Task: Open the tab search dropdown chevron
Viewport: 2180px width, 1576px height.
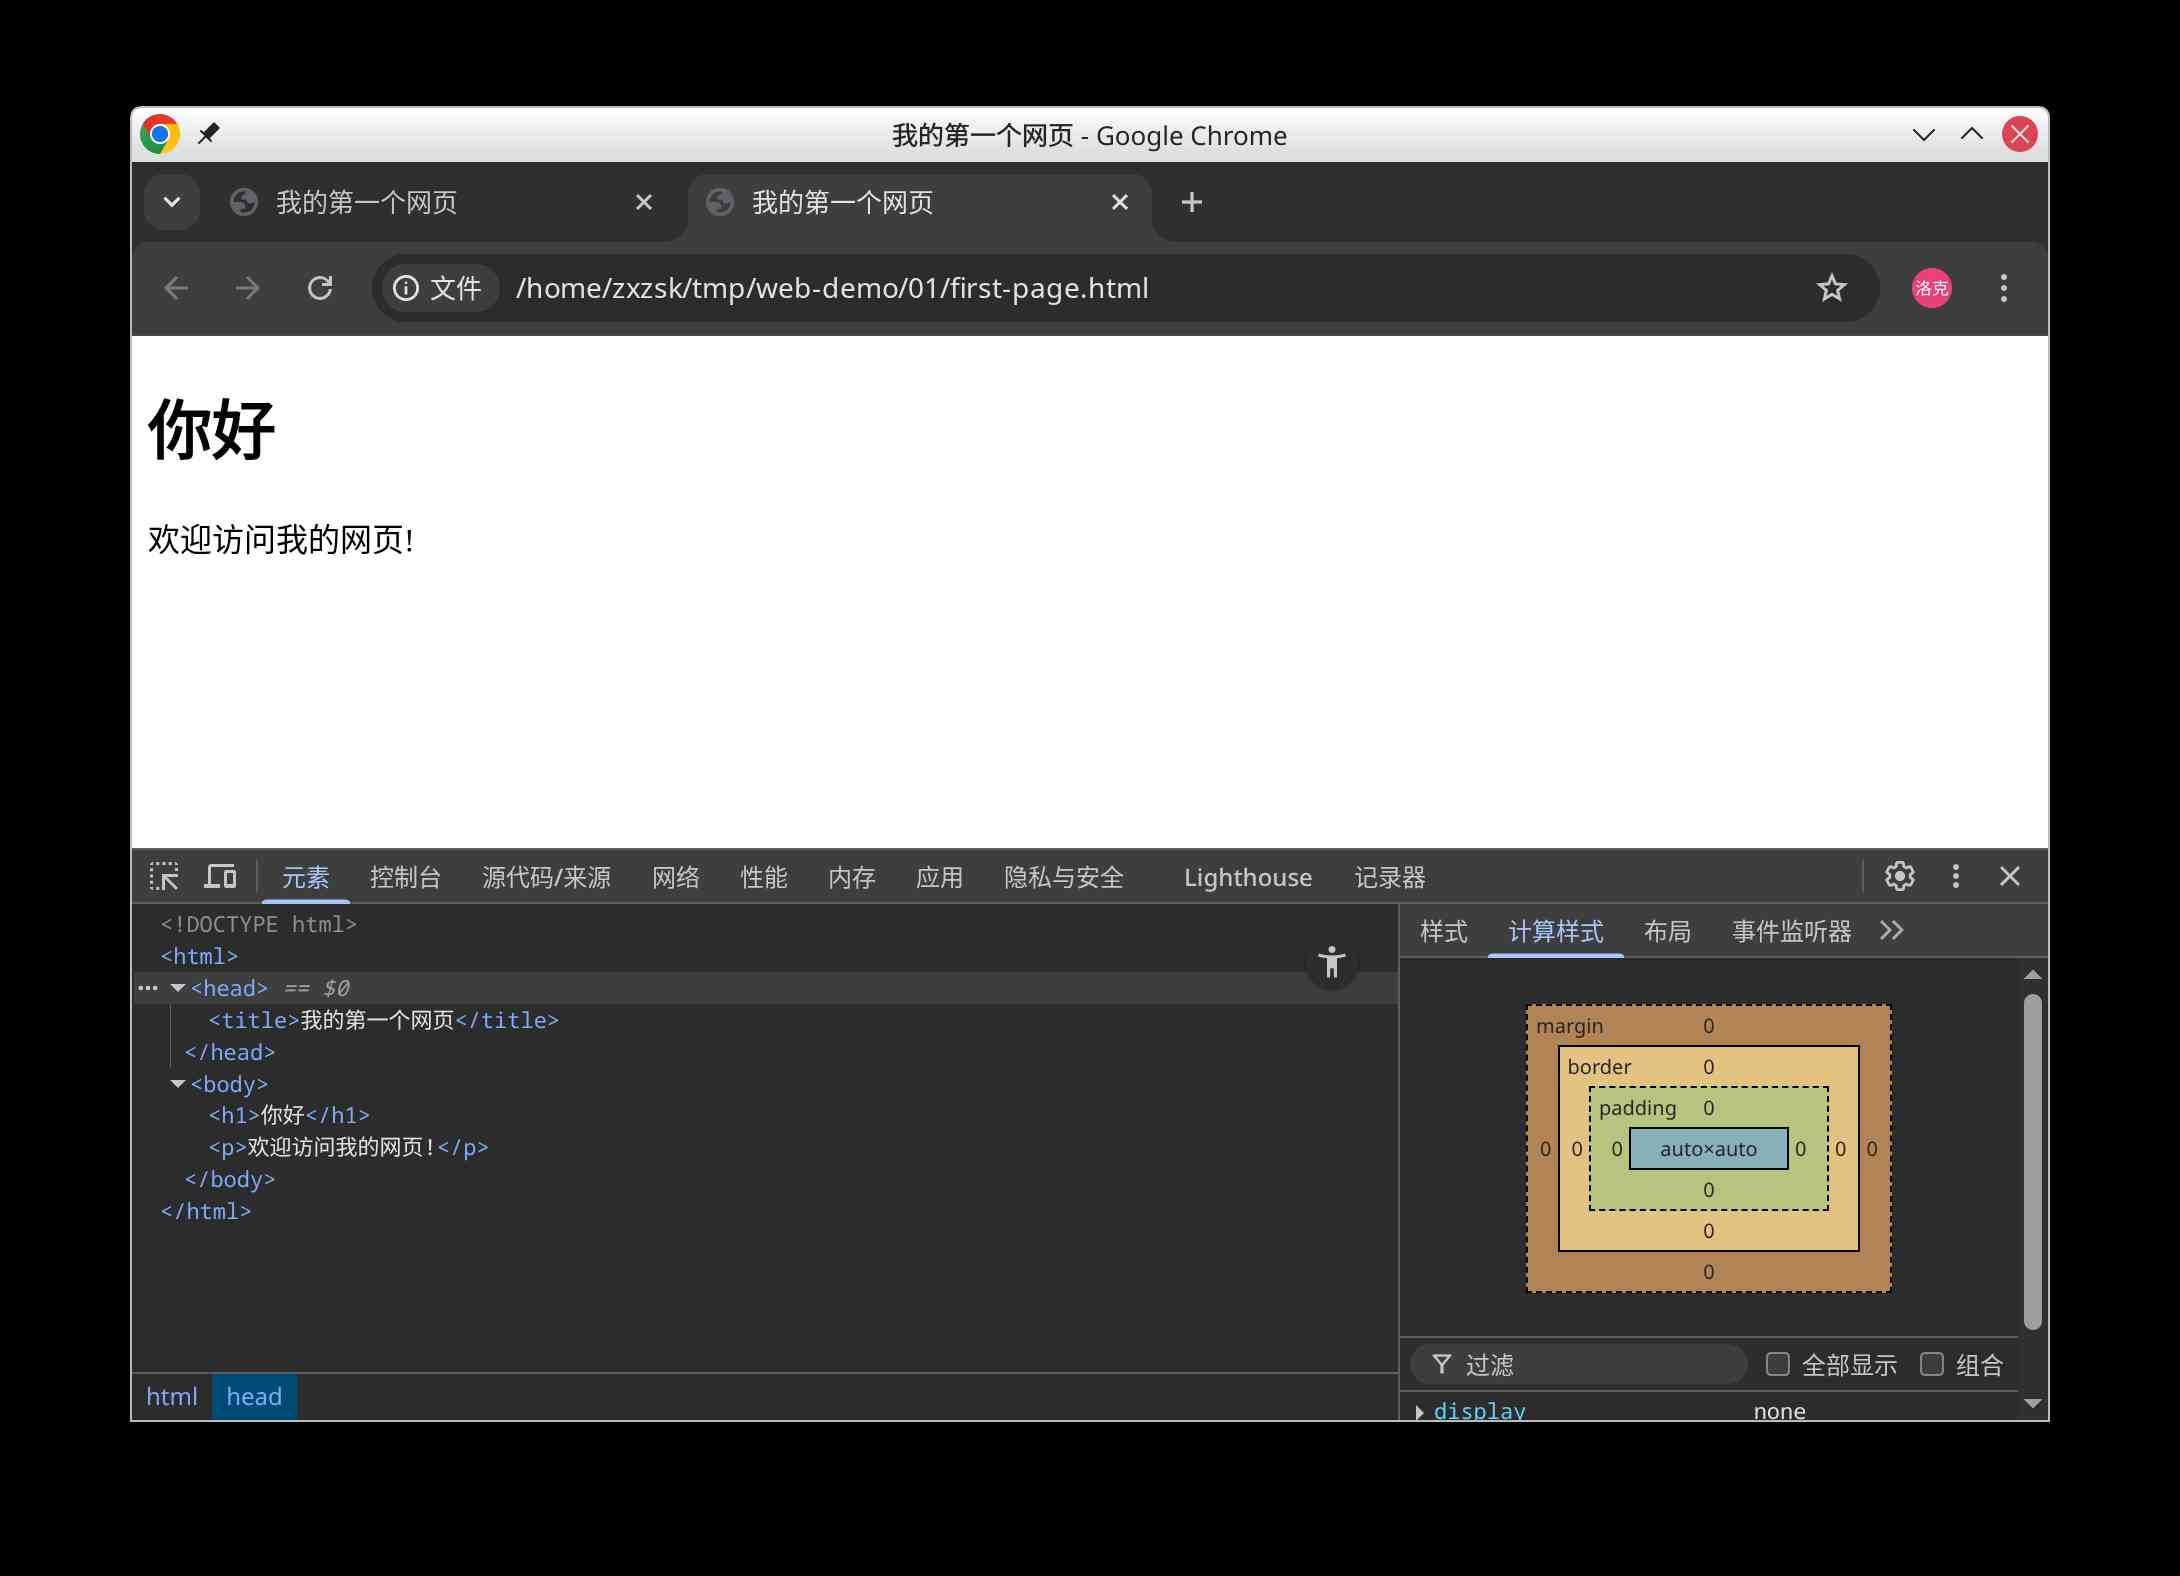Action: pos(172,203)
